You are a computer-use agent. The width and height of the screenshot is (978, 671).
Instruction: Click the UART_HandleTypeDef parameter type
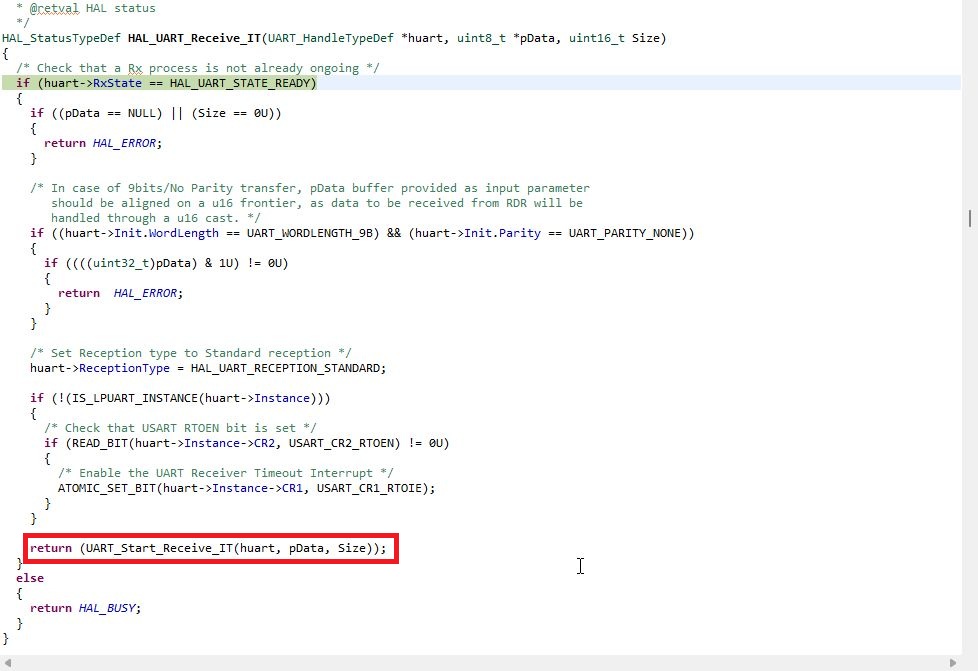pyautogui.click(x=331, y=38)
